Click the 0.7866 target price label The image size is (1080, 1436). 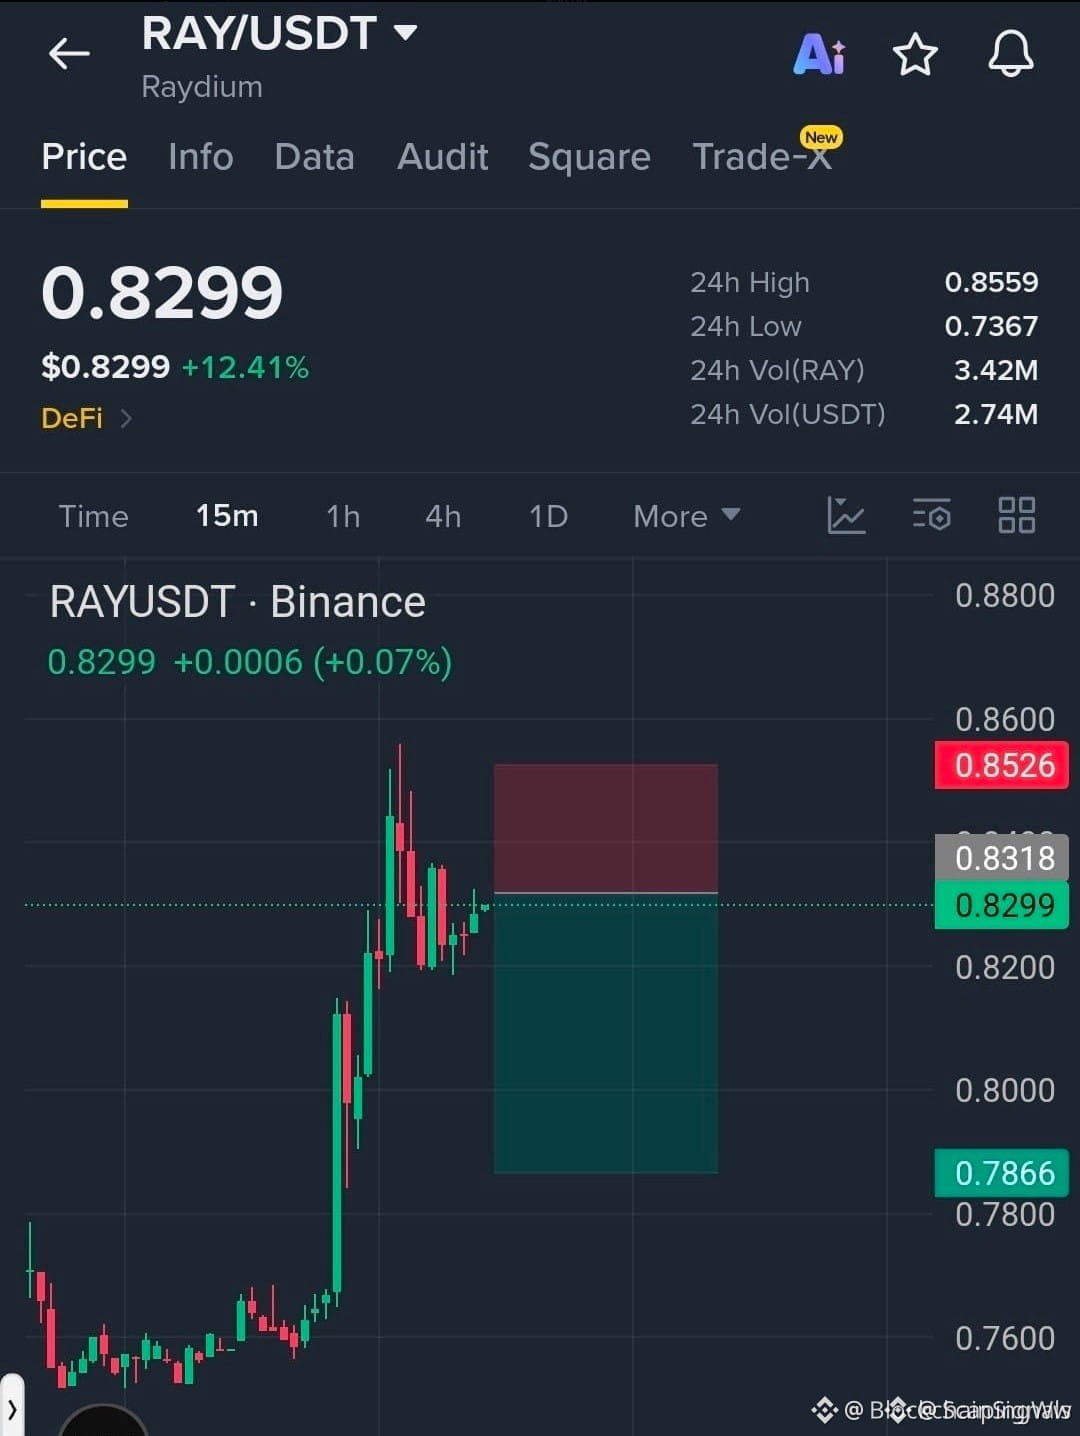pos(1002,1173)
